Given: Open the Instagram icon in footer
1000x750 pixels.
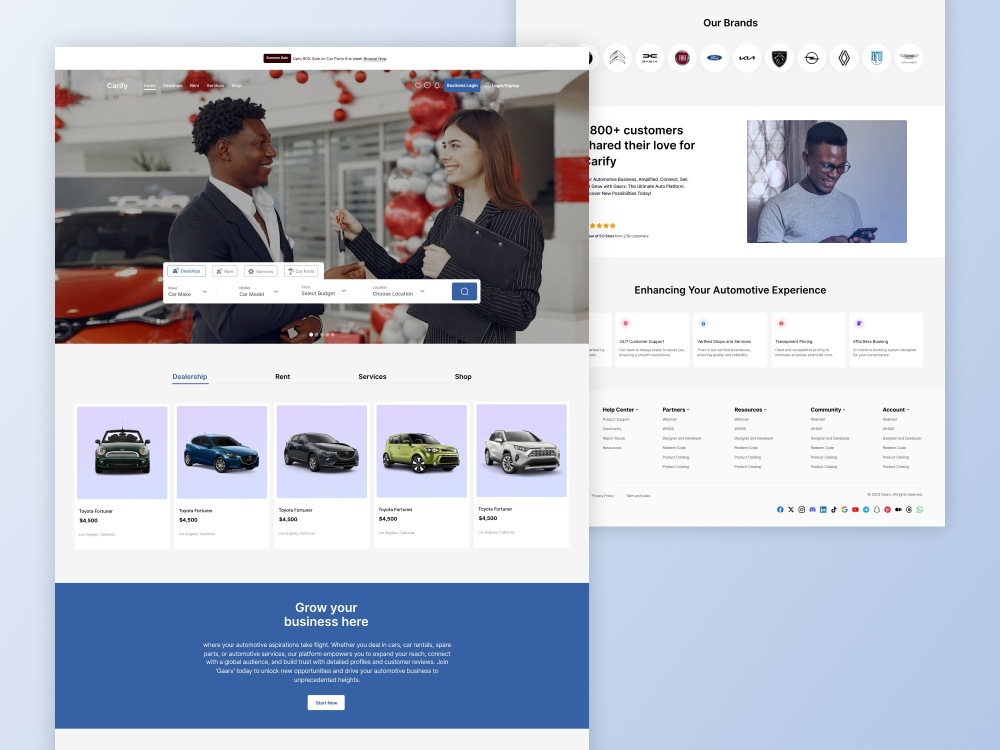Looking at the screenshot, I should point(802,510).
